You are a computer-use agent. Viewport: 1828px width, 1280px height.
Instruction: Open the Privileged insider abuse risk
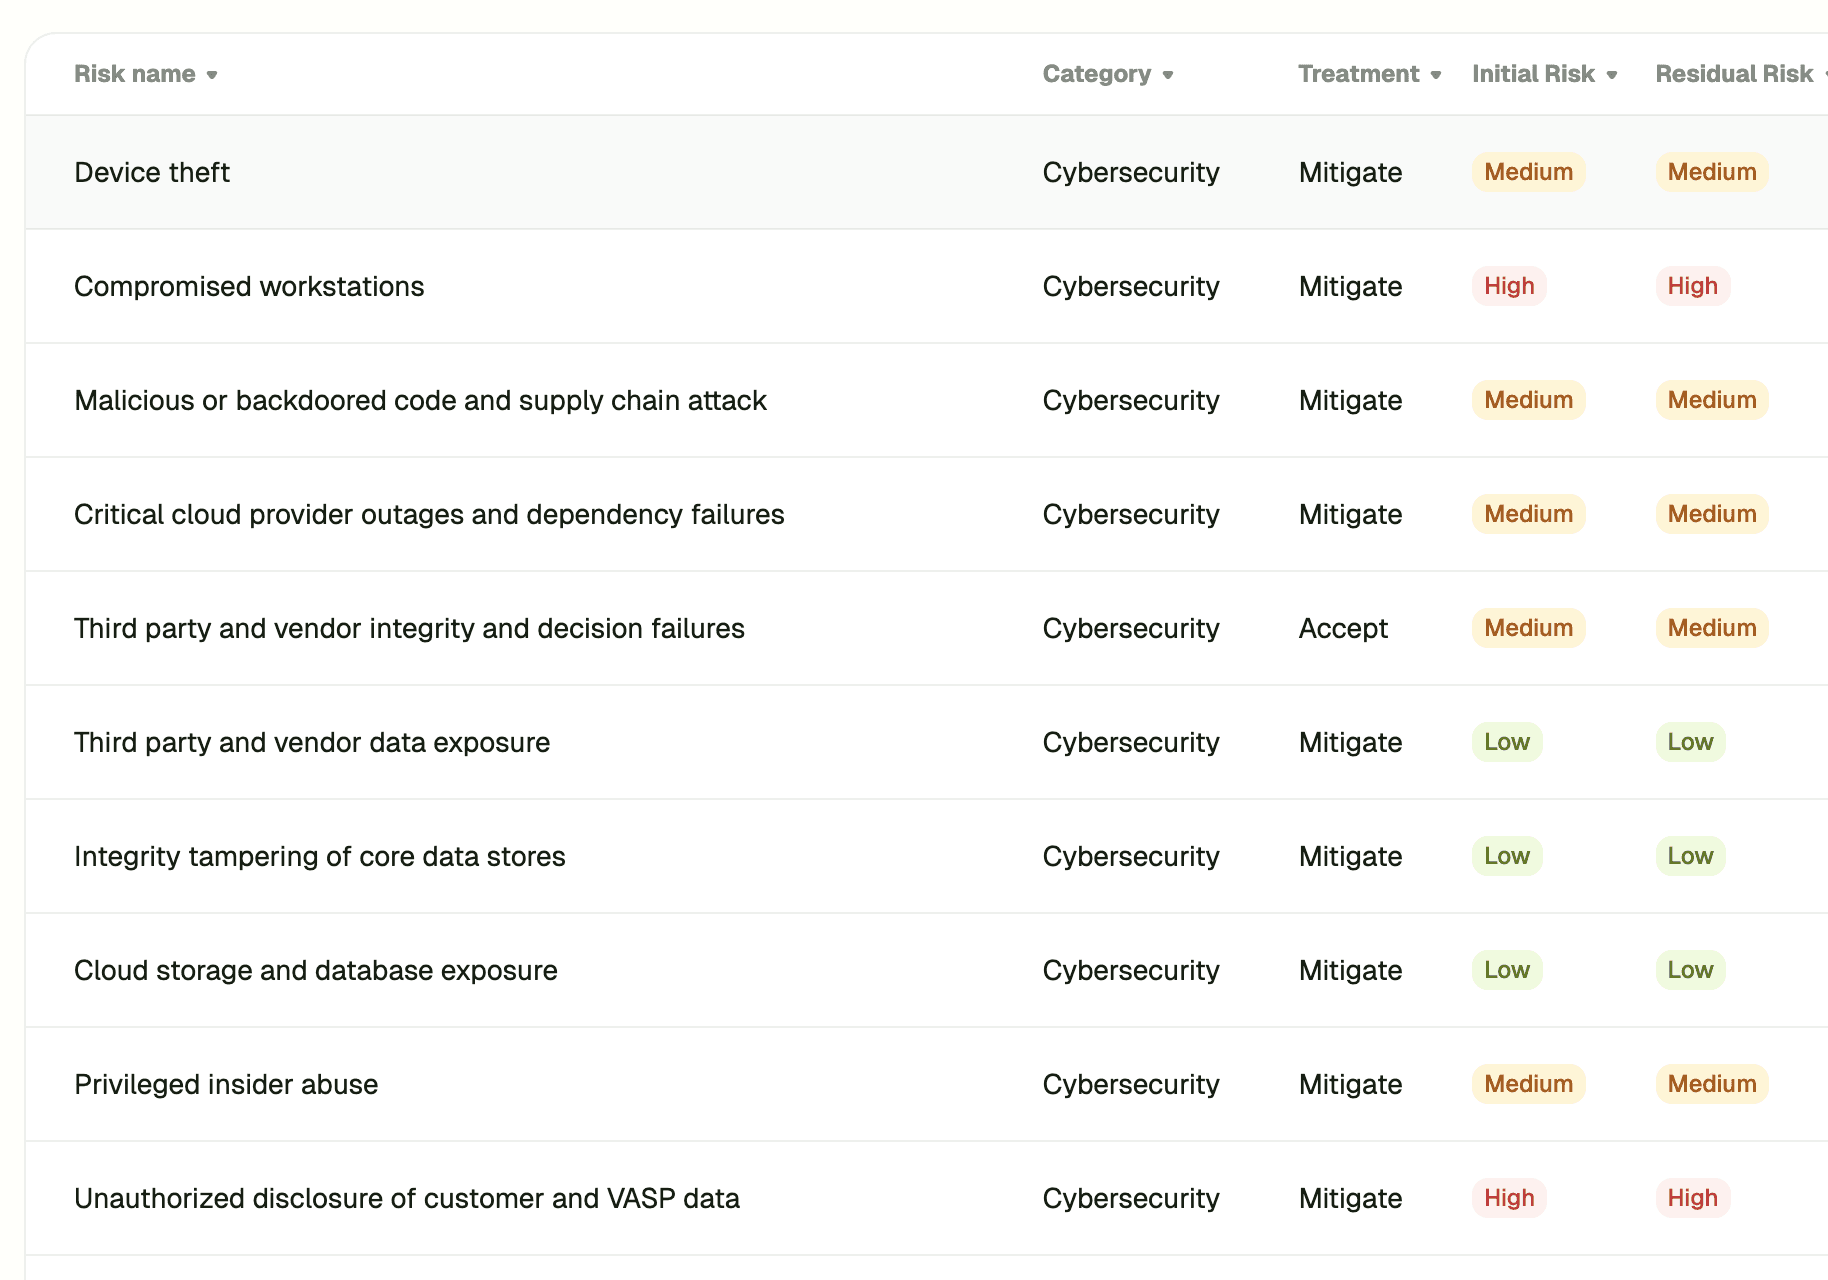[x=926, y=1084]
